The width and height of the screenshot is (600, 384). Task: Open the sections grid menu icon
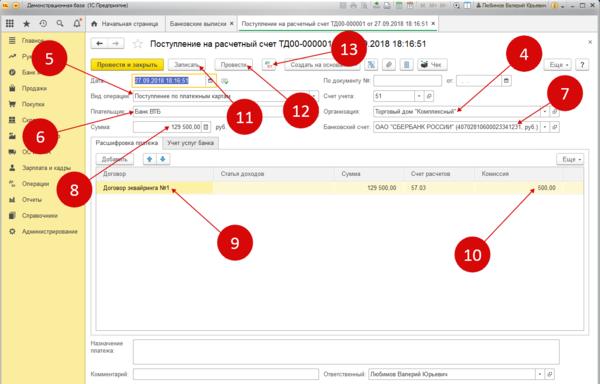click(10, 24)
